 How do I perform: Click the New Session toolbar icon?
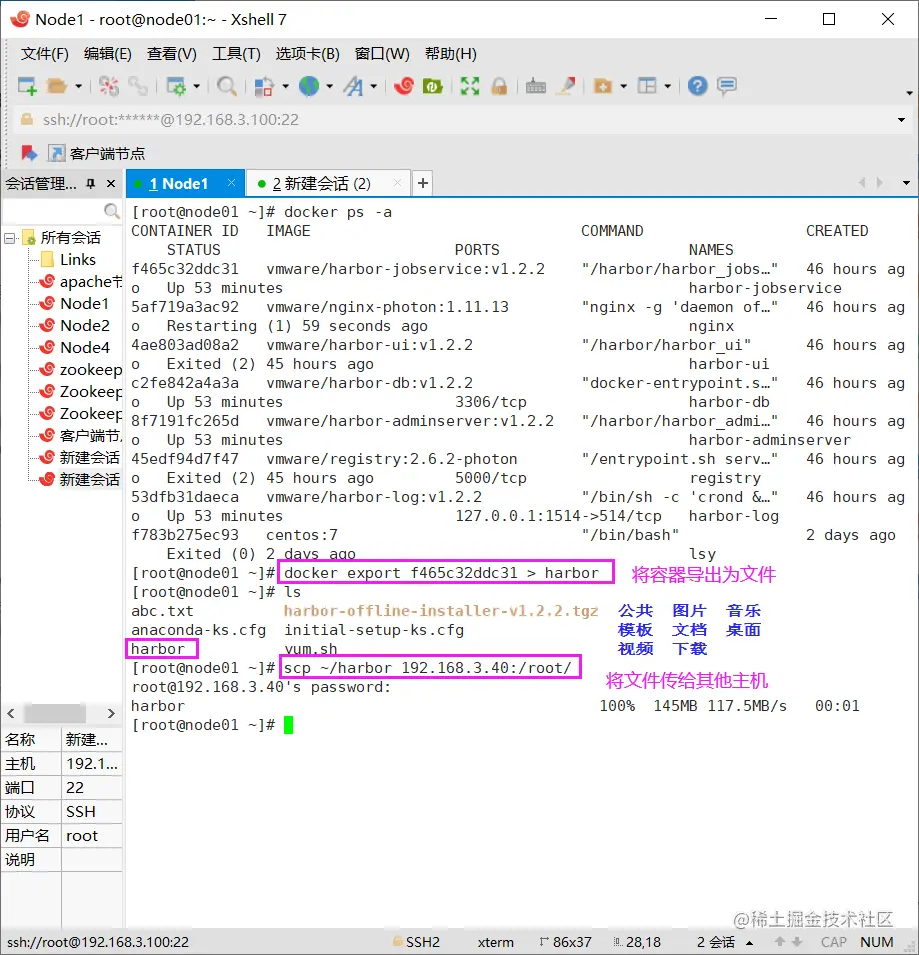(x=27, y=86)
